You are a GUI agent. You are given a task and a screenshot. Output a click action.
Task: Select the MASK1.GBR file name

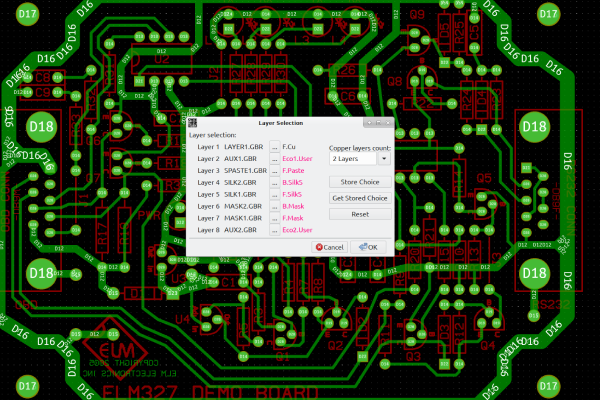(243, 218)
